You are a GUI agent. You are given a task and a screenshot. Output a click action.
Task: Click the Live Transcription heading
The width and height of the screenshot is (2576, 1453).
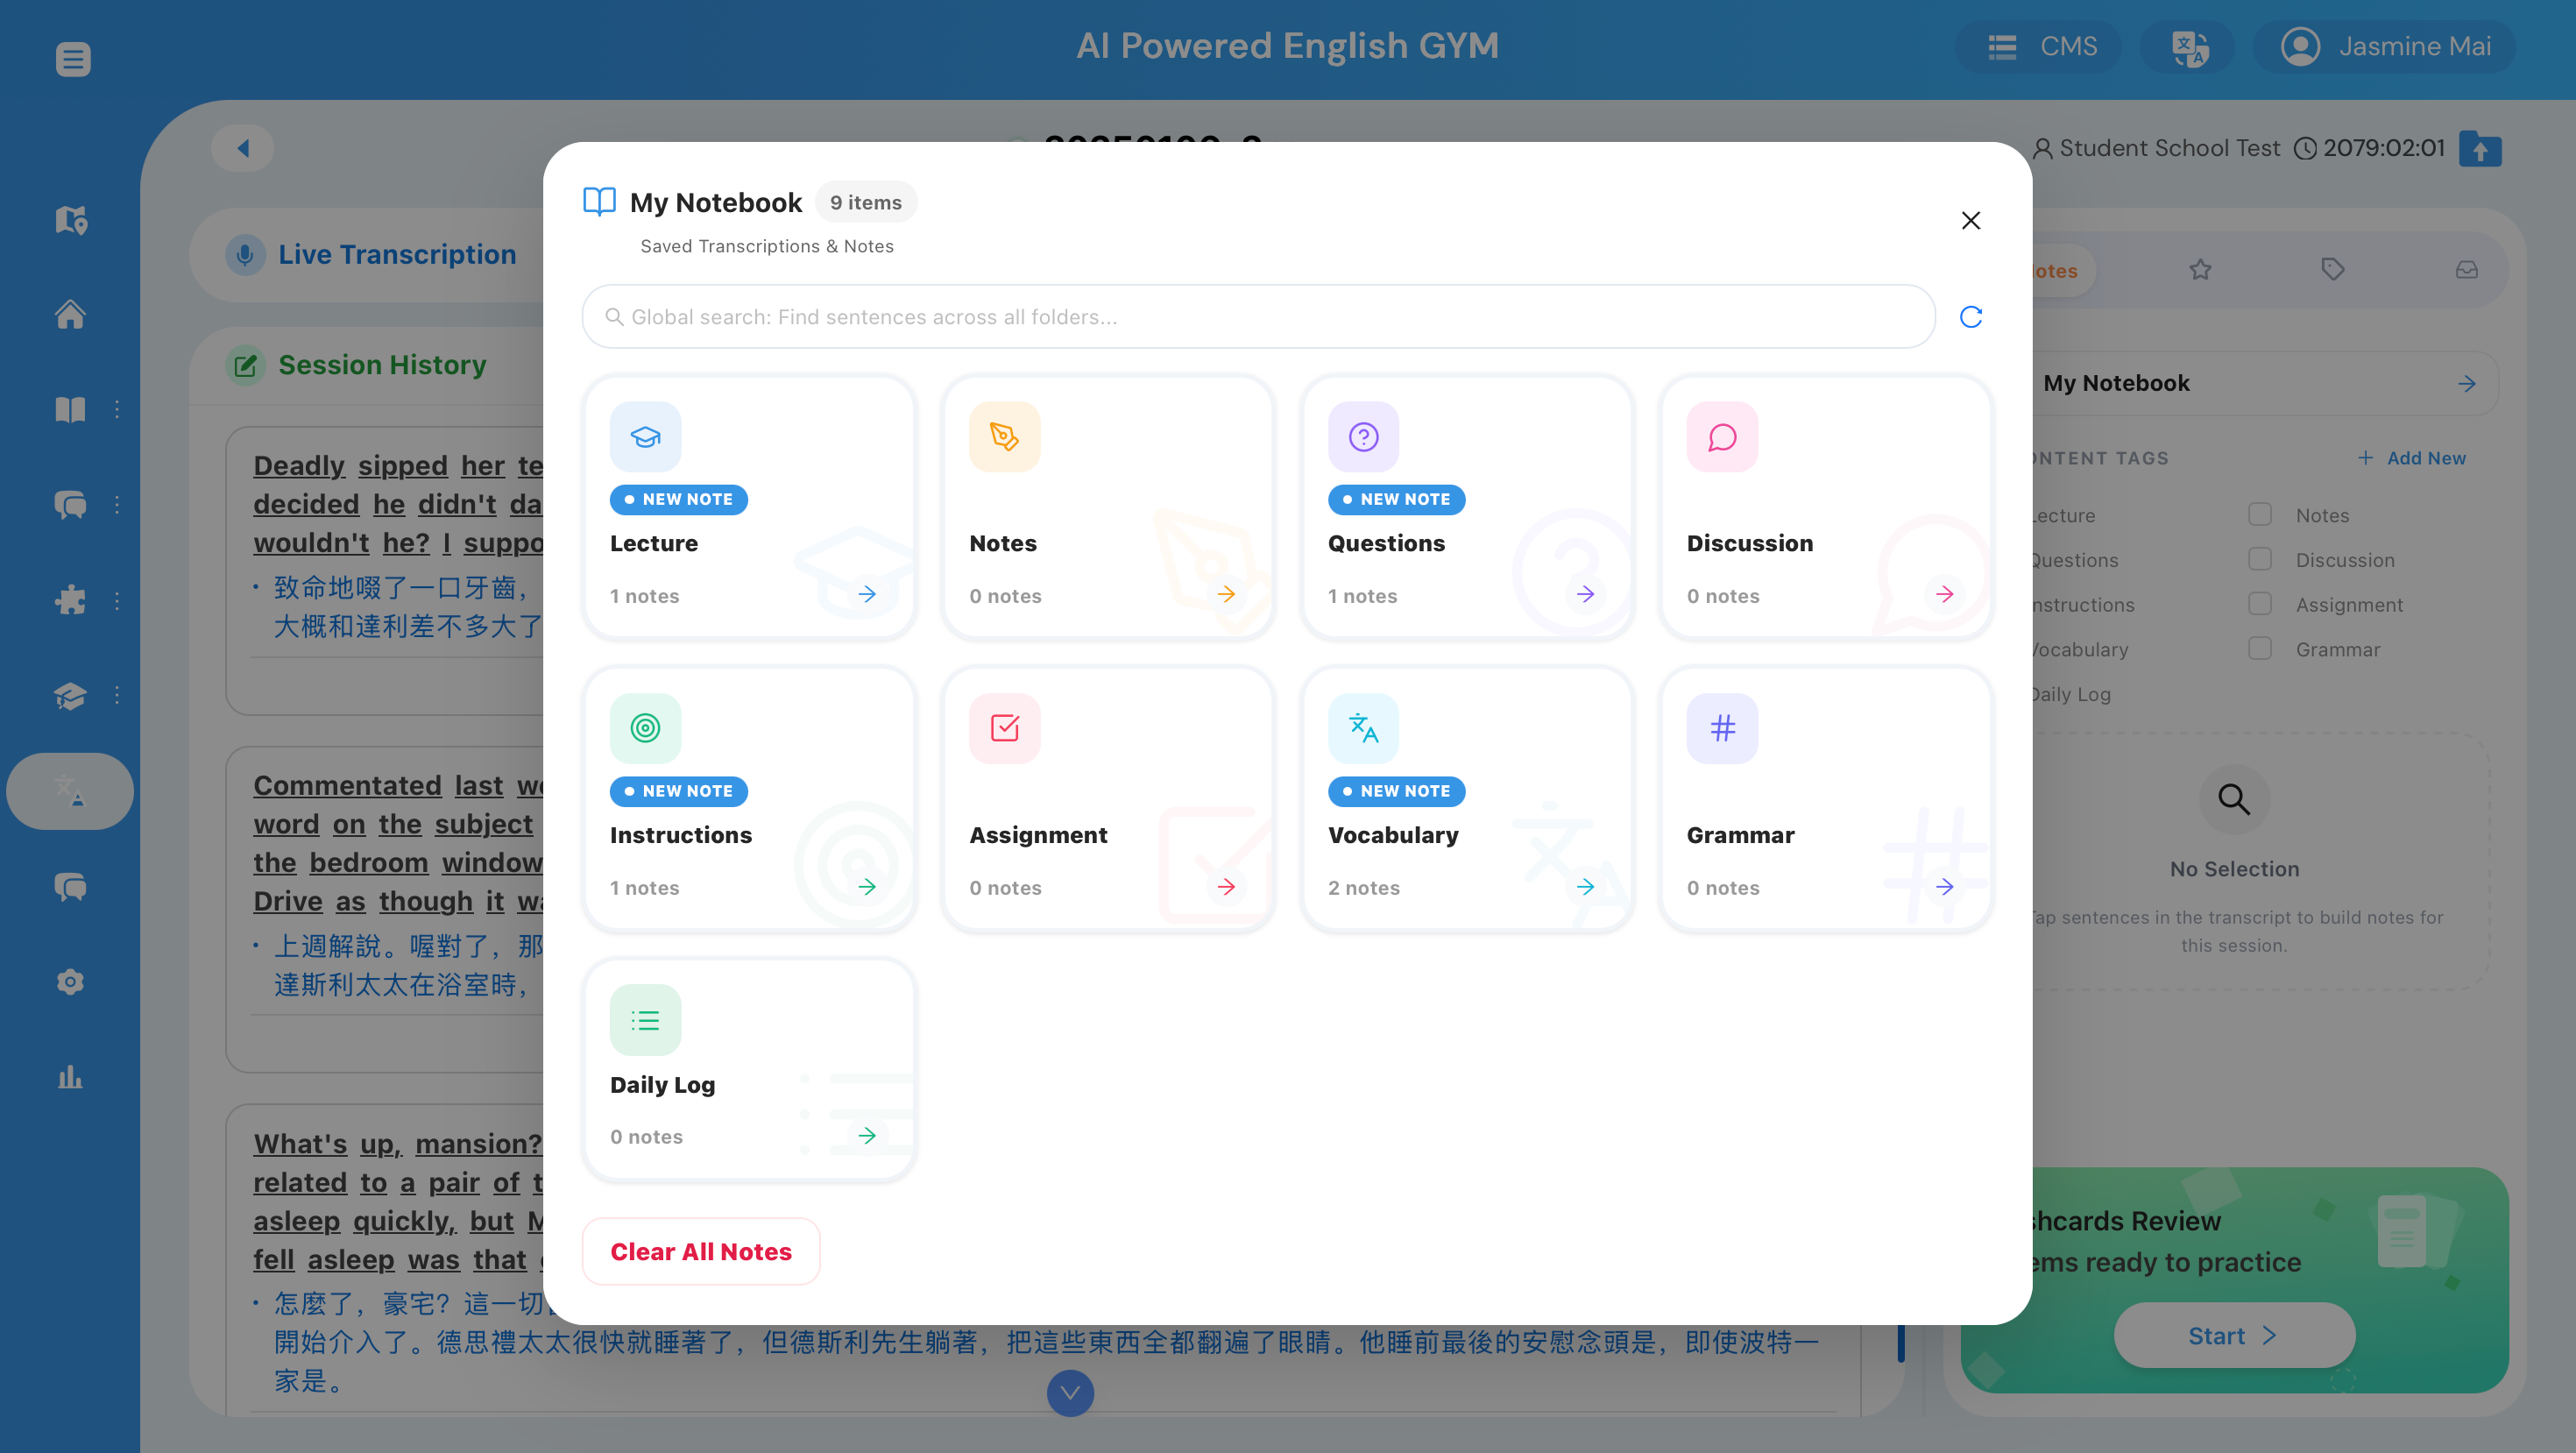397,255
